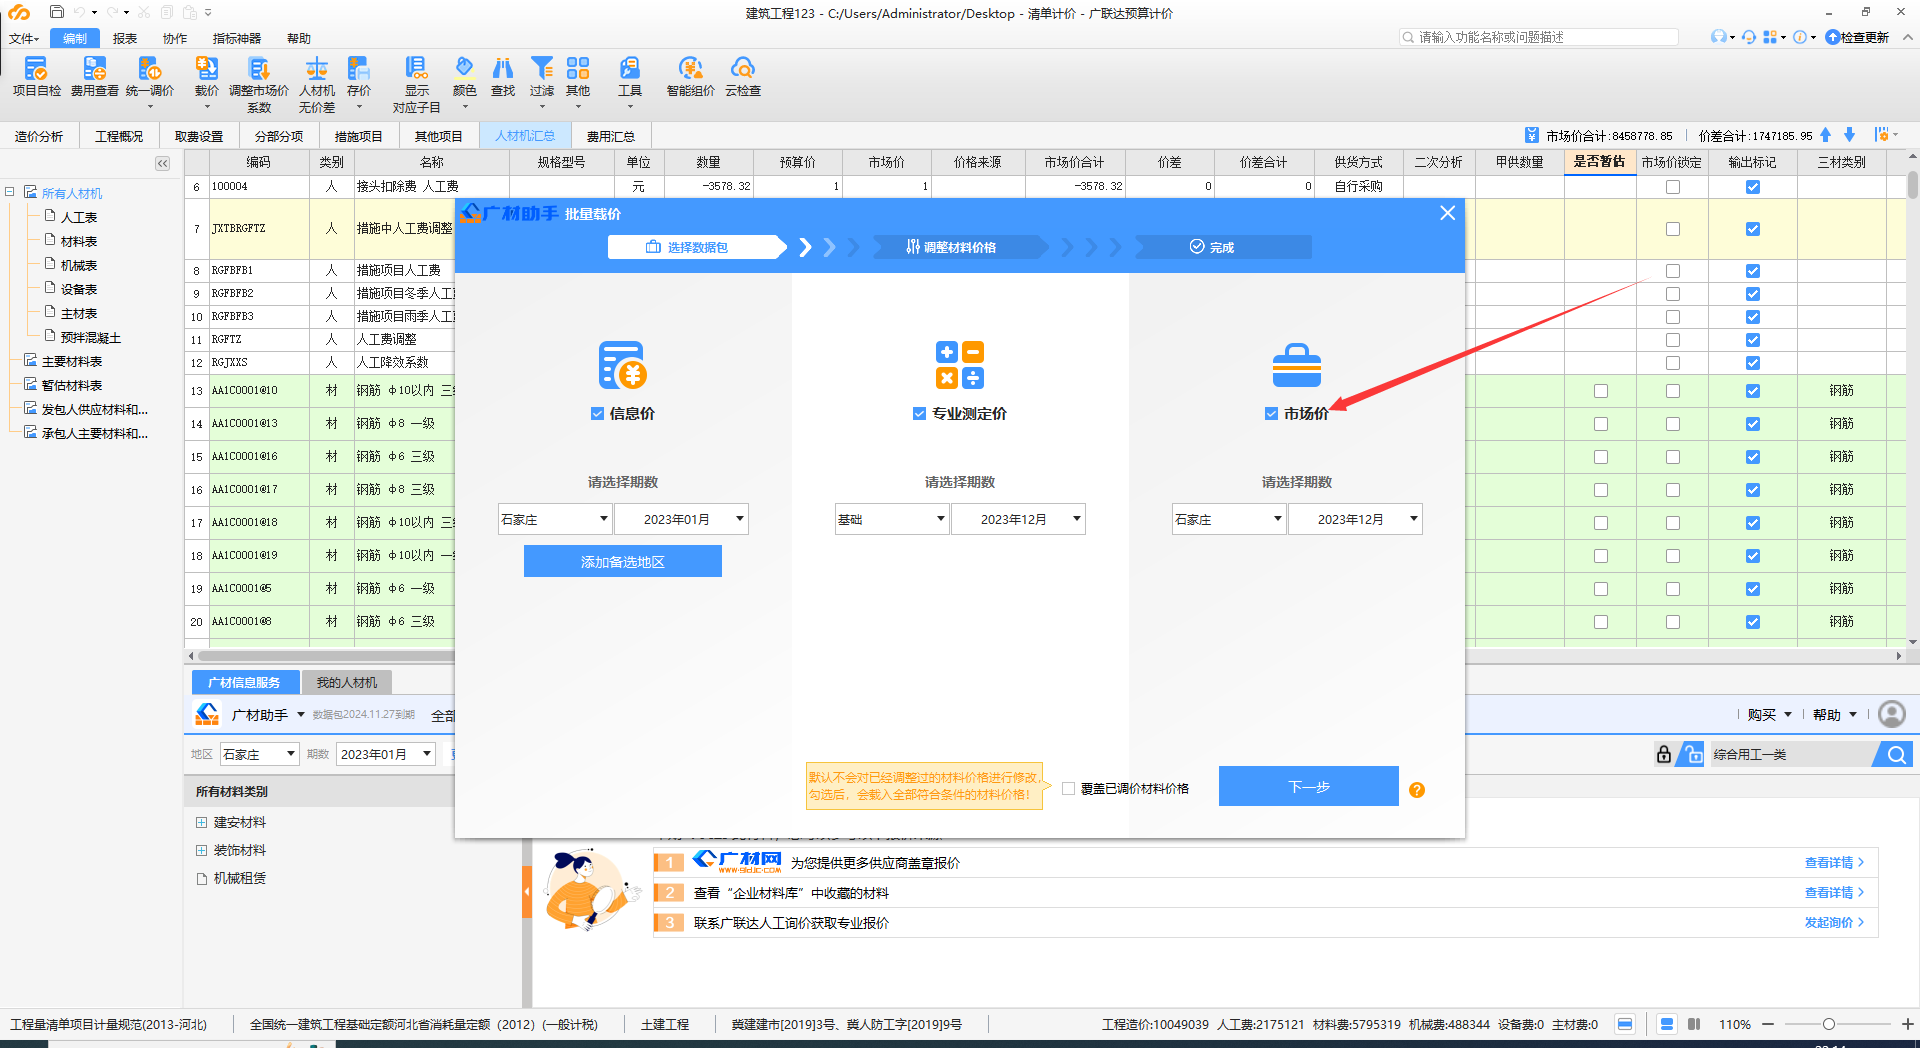
Task: Open 专业测定价 period dropdown 2023年12月
Action: point(1018,519)
